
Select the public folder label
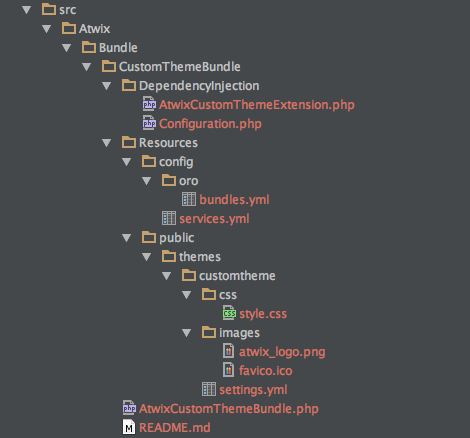tap(176, 238)
